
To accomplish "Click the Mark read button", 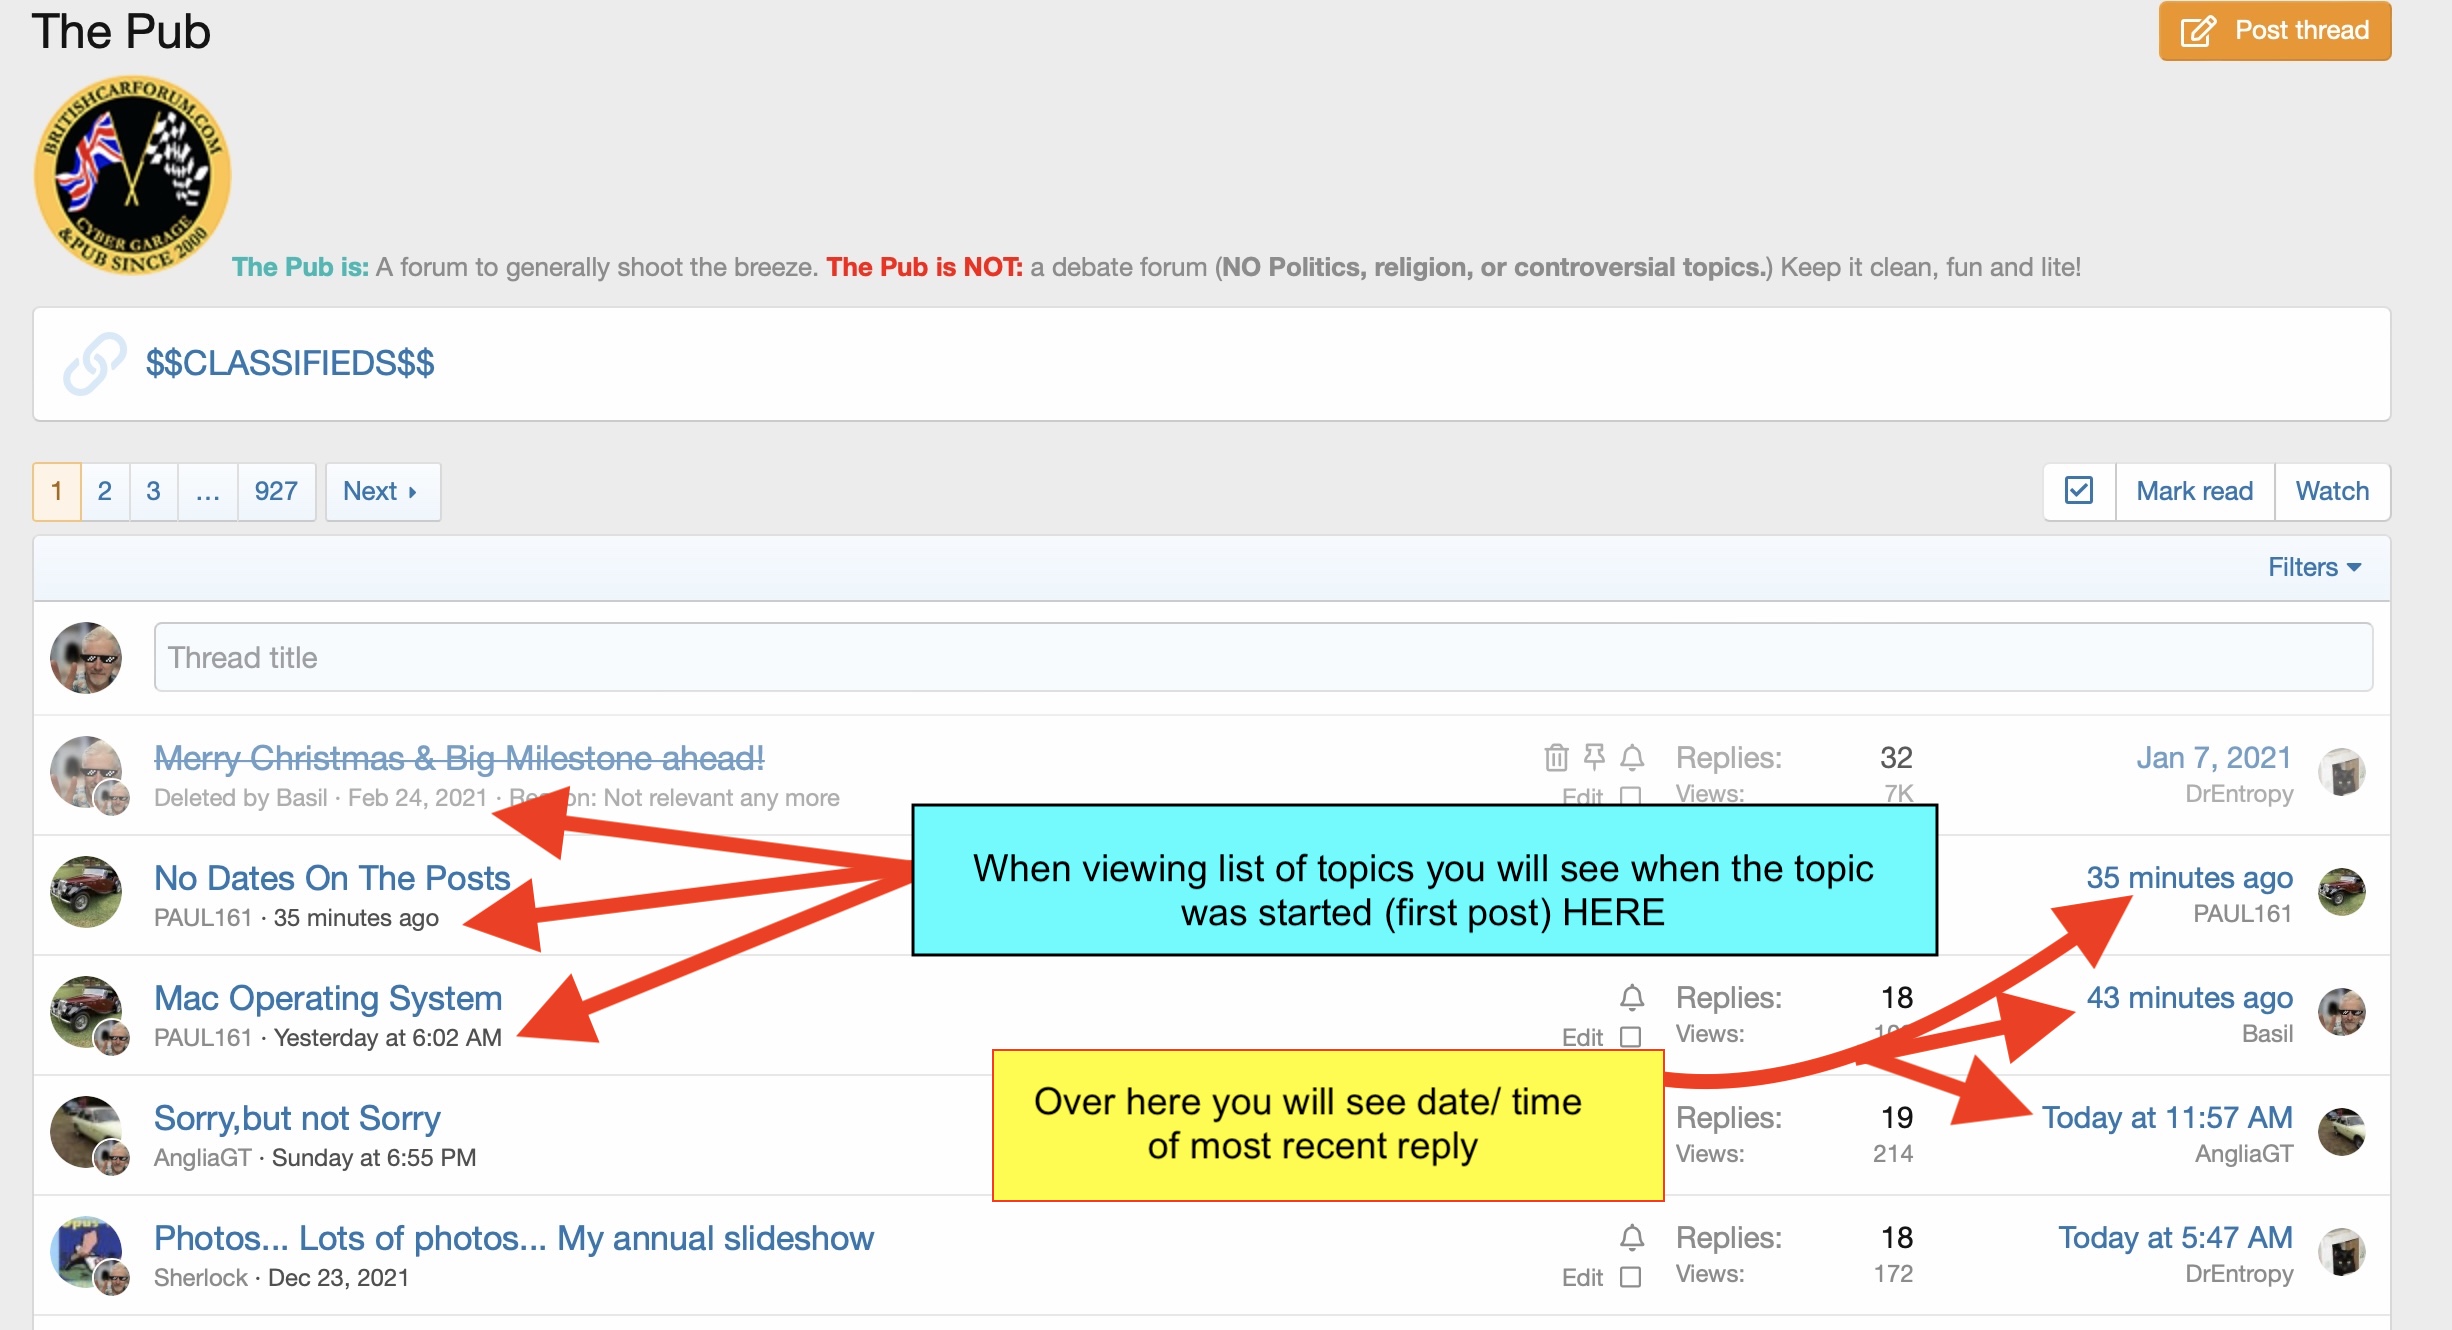I will [2194, 491].
